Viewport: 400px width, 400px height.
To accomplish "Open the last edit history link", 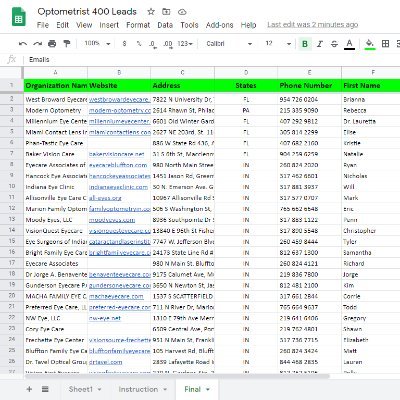I will (x=313, y=25).
